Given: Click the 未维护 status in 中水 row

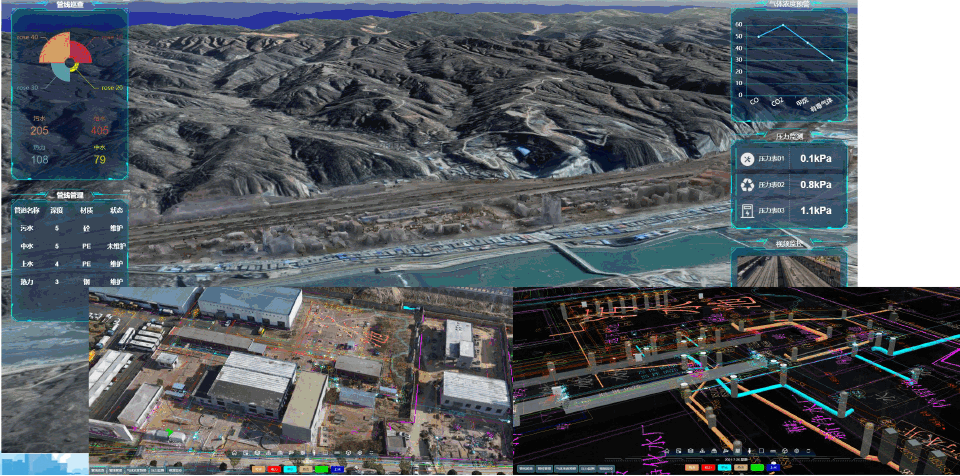Looking at the screenshot, I should tap(115, 246).
